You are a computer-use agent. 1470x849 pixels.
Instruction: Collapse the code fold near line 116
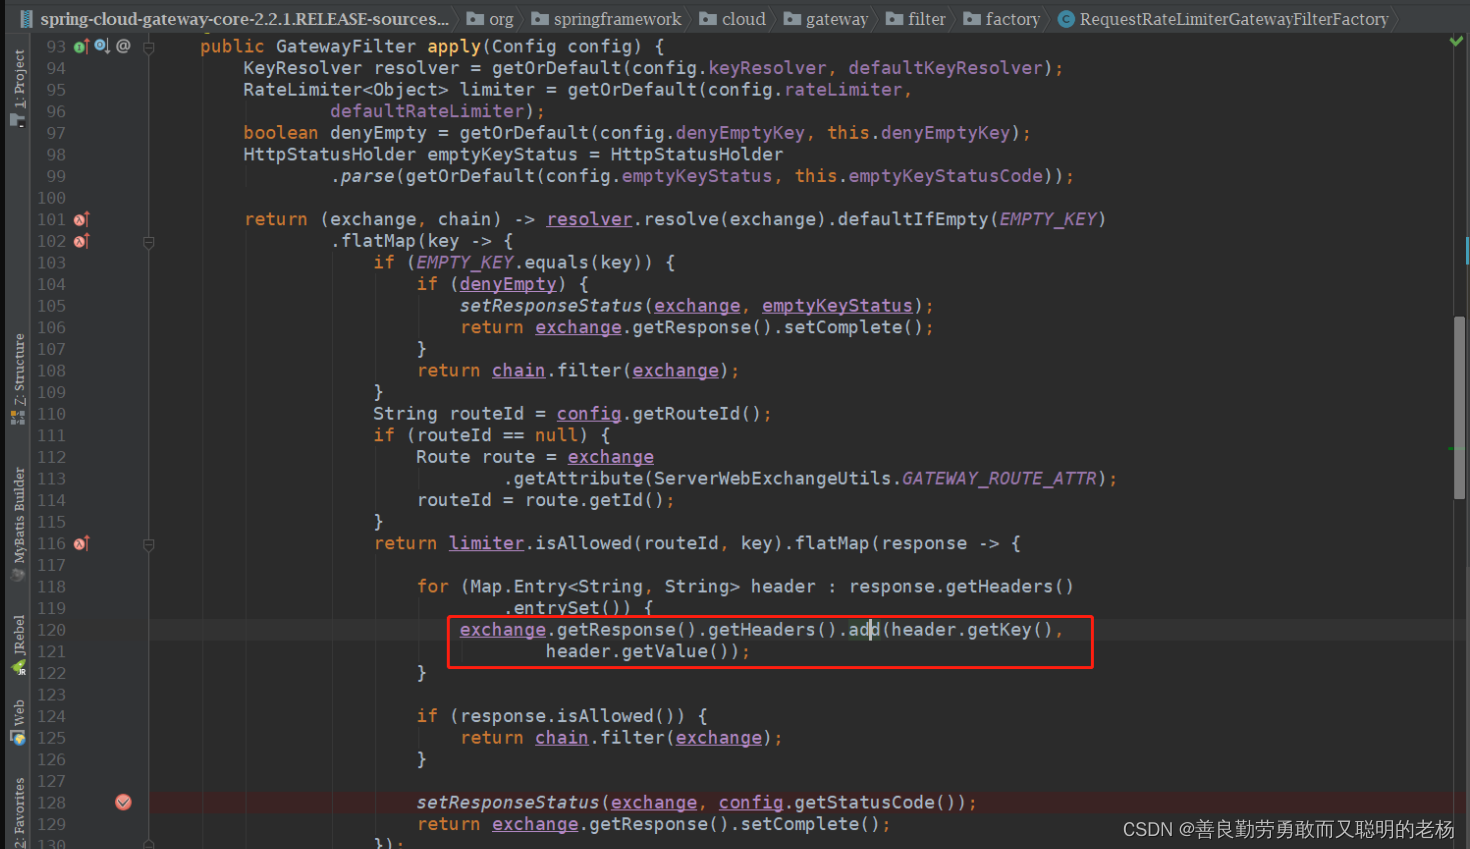148,542
